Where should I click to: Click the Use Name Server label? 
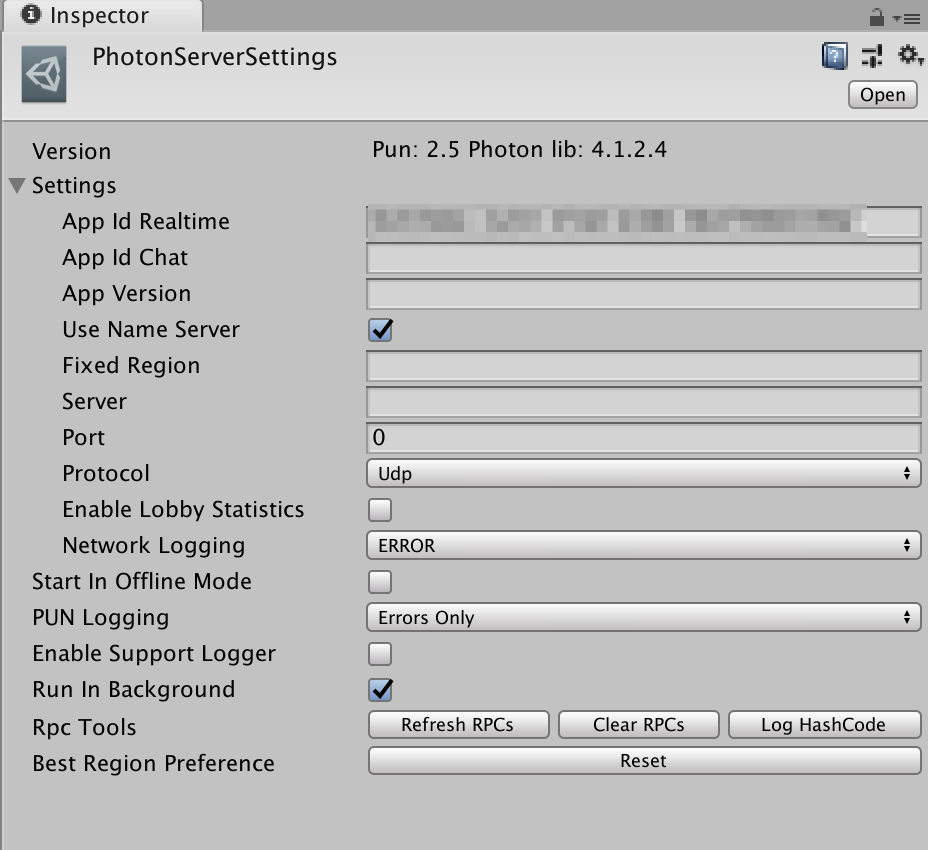pos(151,330)
